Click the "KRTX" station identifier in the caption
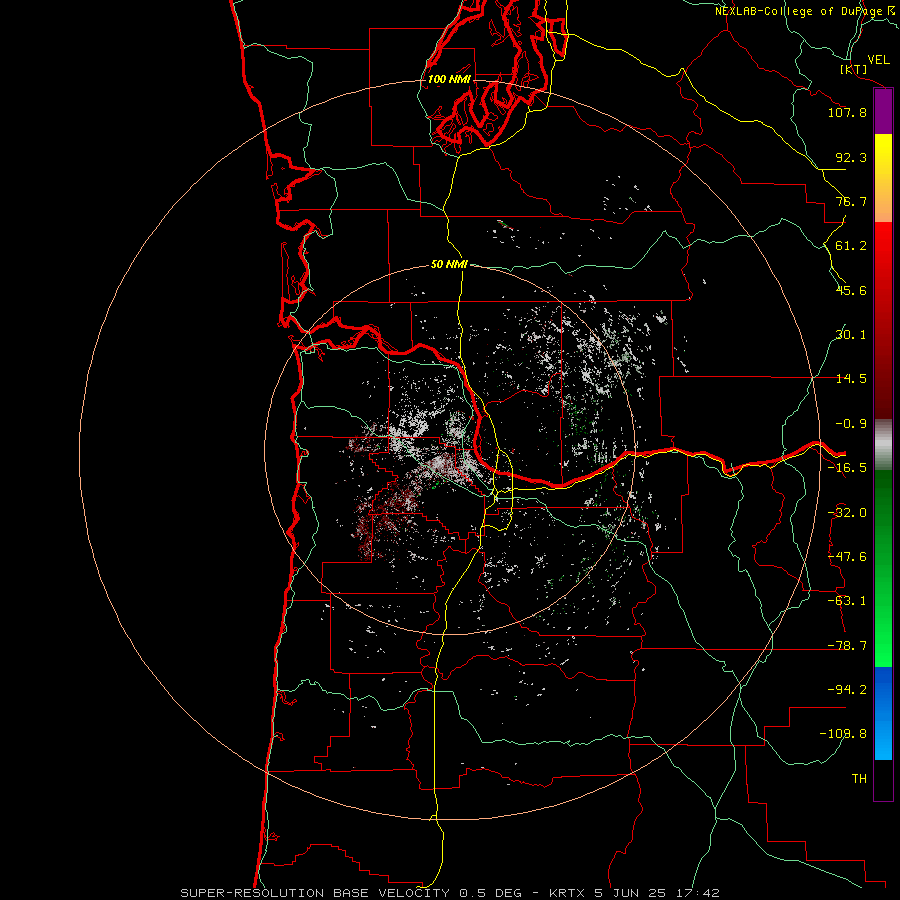 568,893
